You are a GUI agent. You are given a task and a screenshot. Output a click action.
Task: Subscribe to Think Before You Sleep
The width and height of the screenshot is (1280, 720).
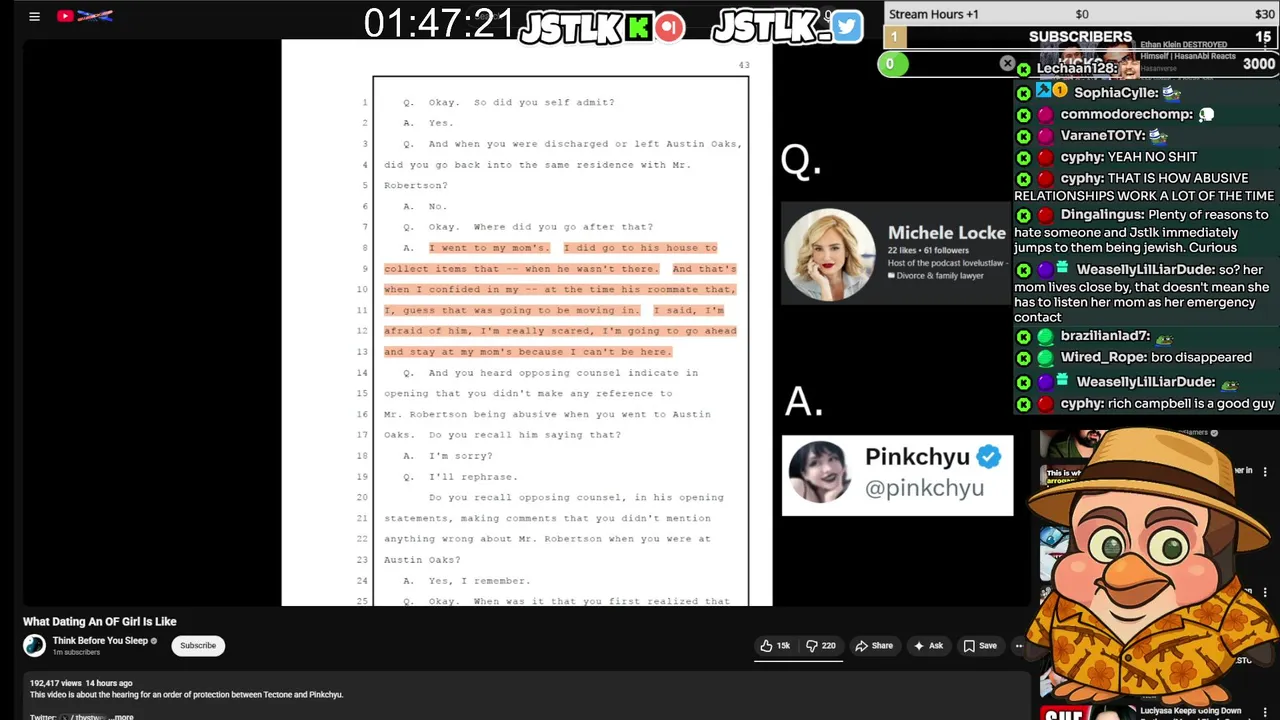pos(198,646)
